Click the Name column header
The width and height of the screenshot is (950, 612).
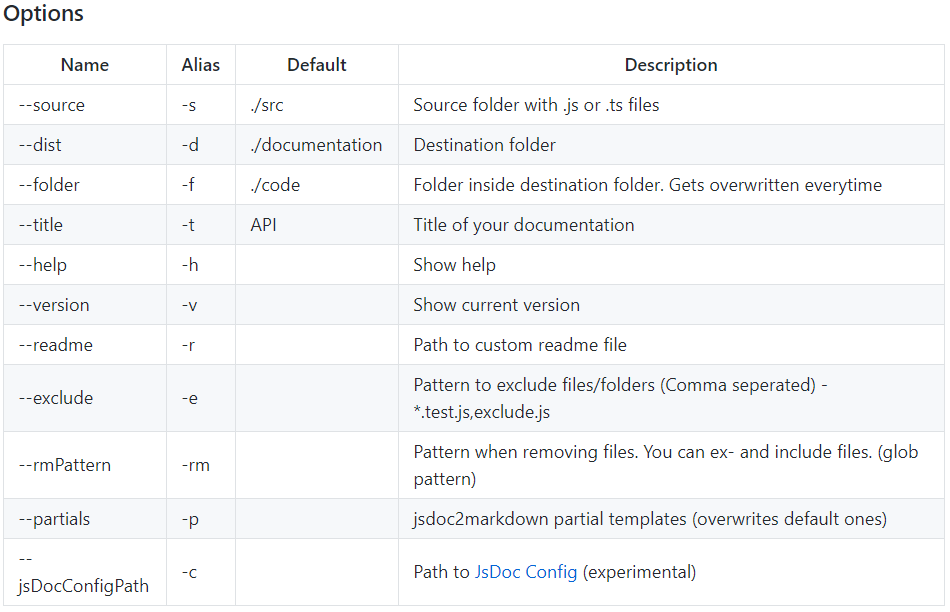pos(85,65)
